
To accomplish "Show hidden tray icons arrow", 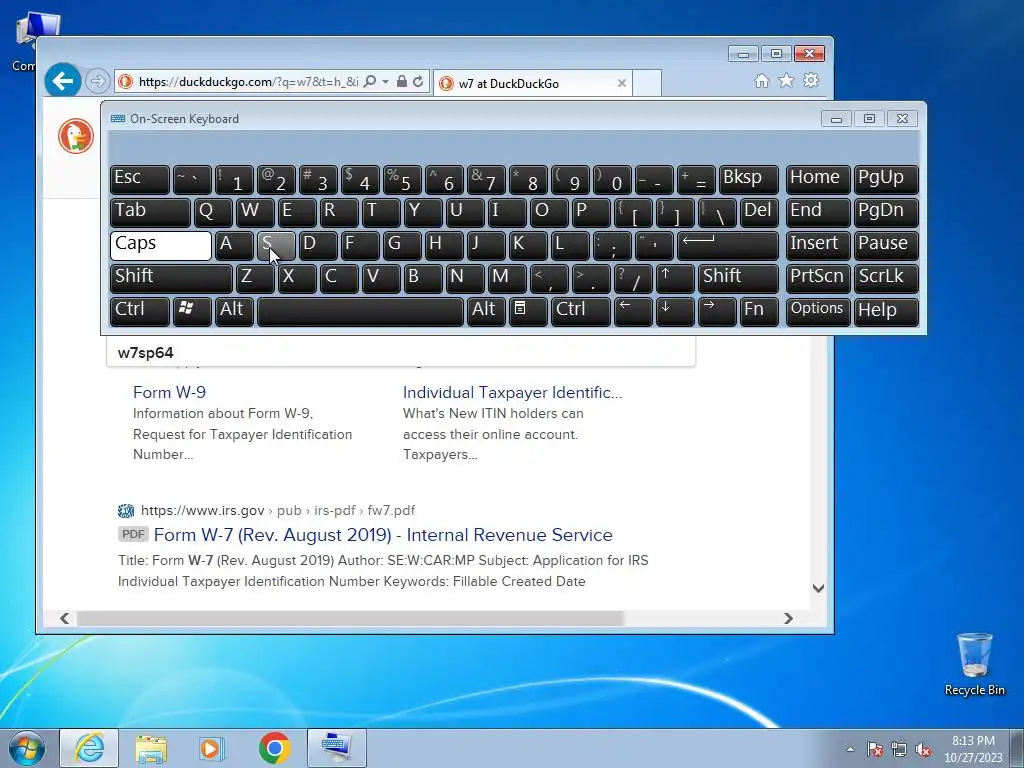I will coord(850,749).
